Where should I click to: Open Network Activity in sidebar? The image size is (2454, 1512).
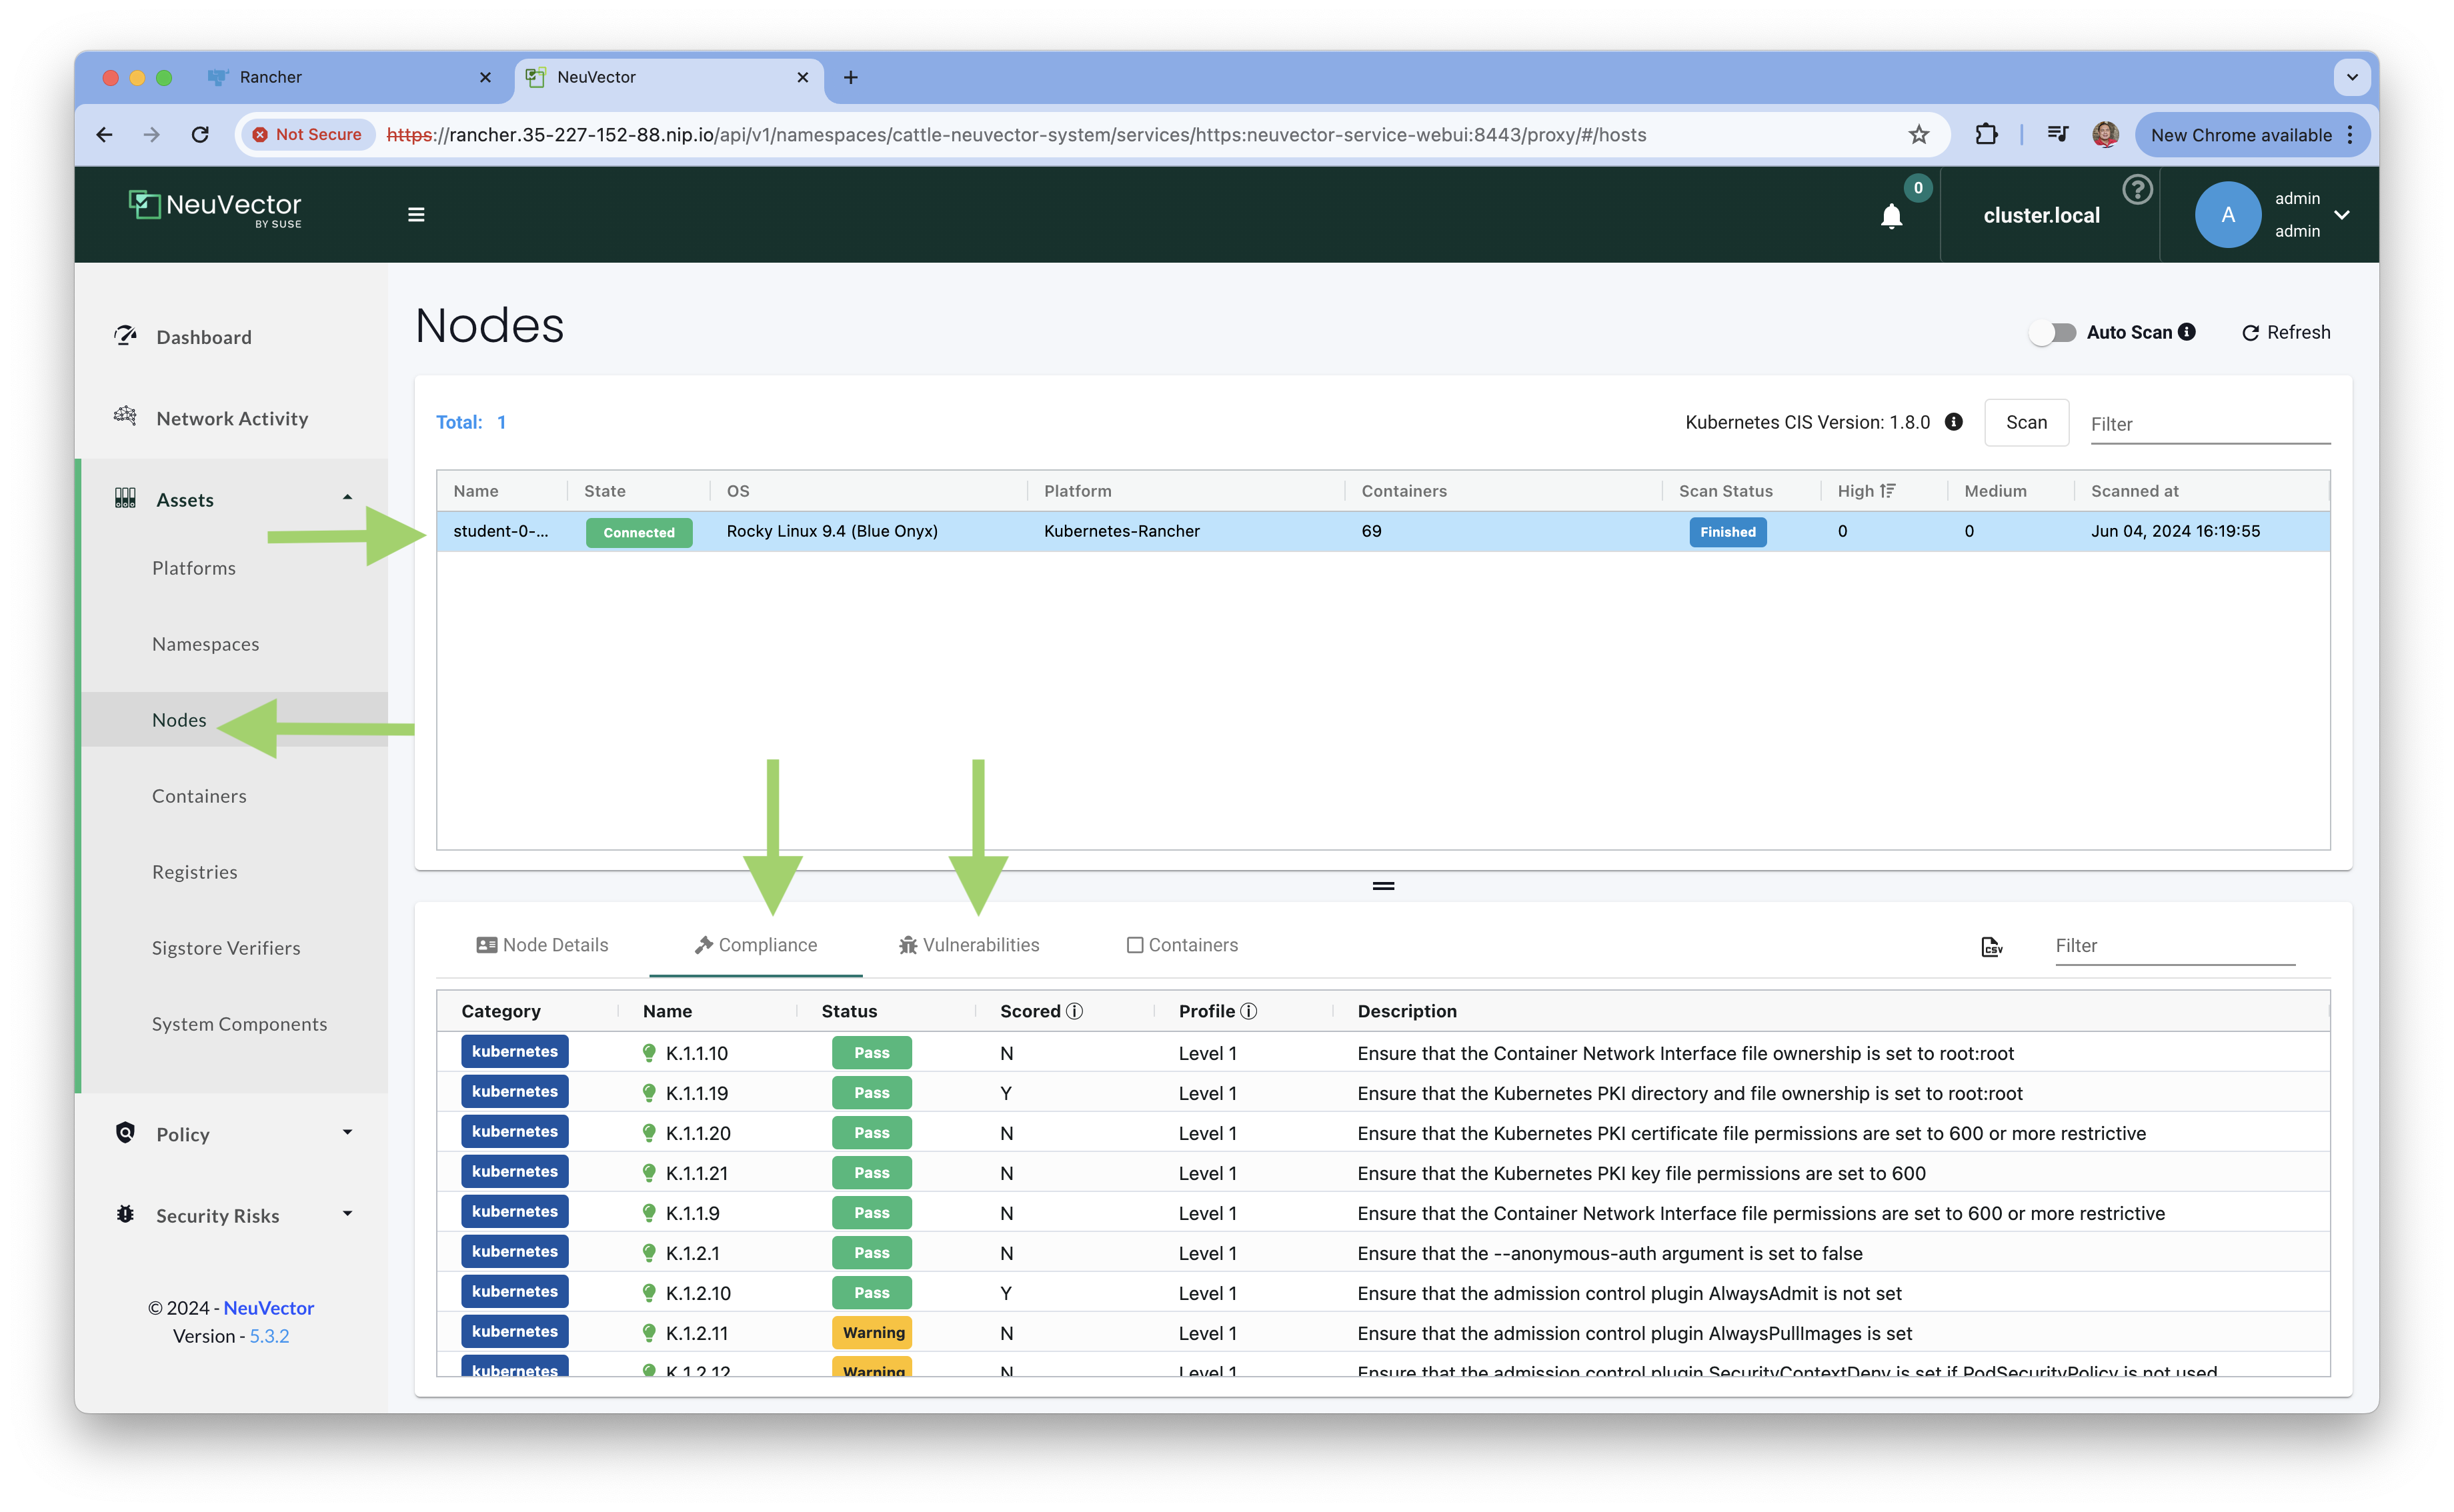coord(231,418)
